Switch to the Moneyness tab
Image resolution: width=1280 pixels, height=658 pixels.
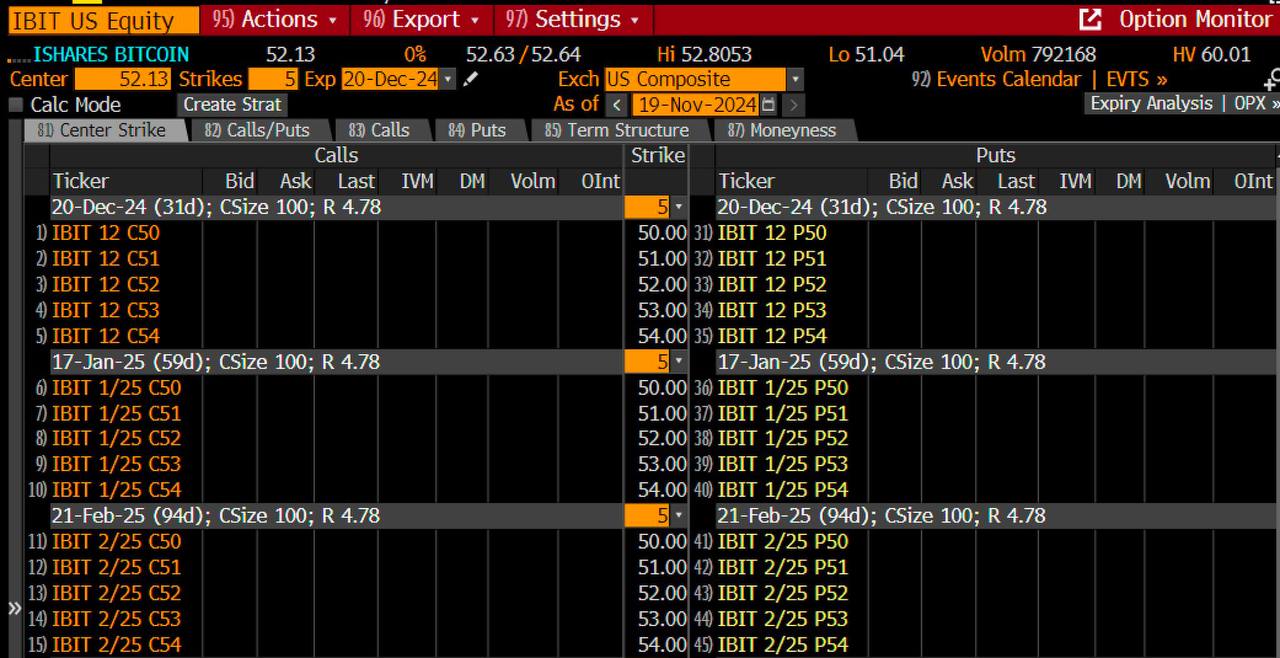(x=782, y=130)
